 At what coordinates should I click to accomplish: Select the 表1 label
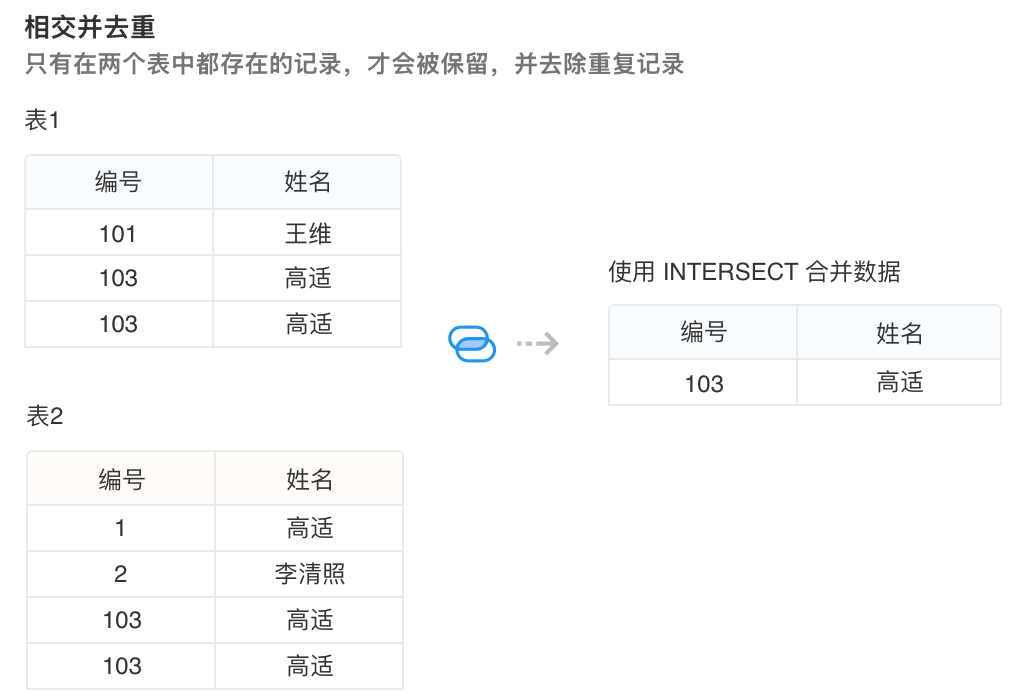[x=43, y=121]
